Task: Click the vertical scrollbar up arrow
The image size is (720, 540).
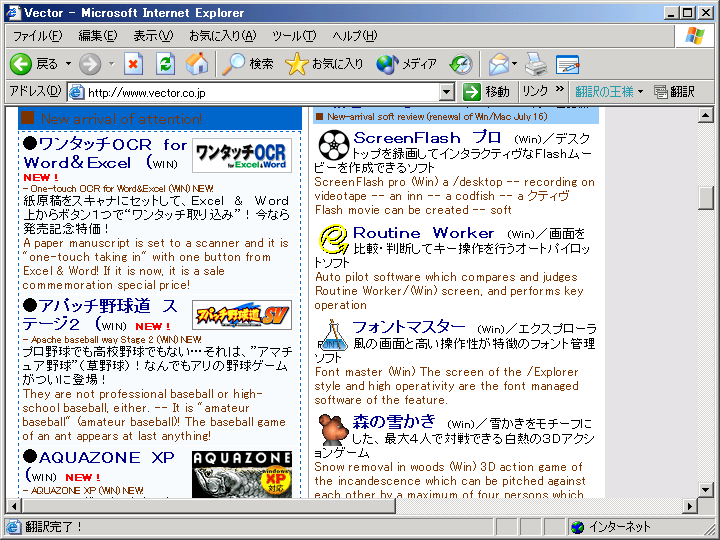Action: tap(705, 115)
